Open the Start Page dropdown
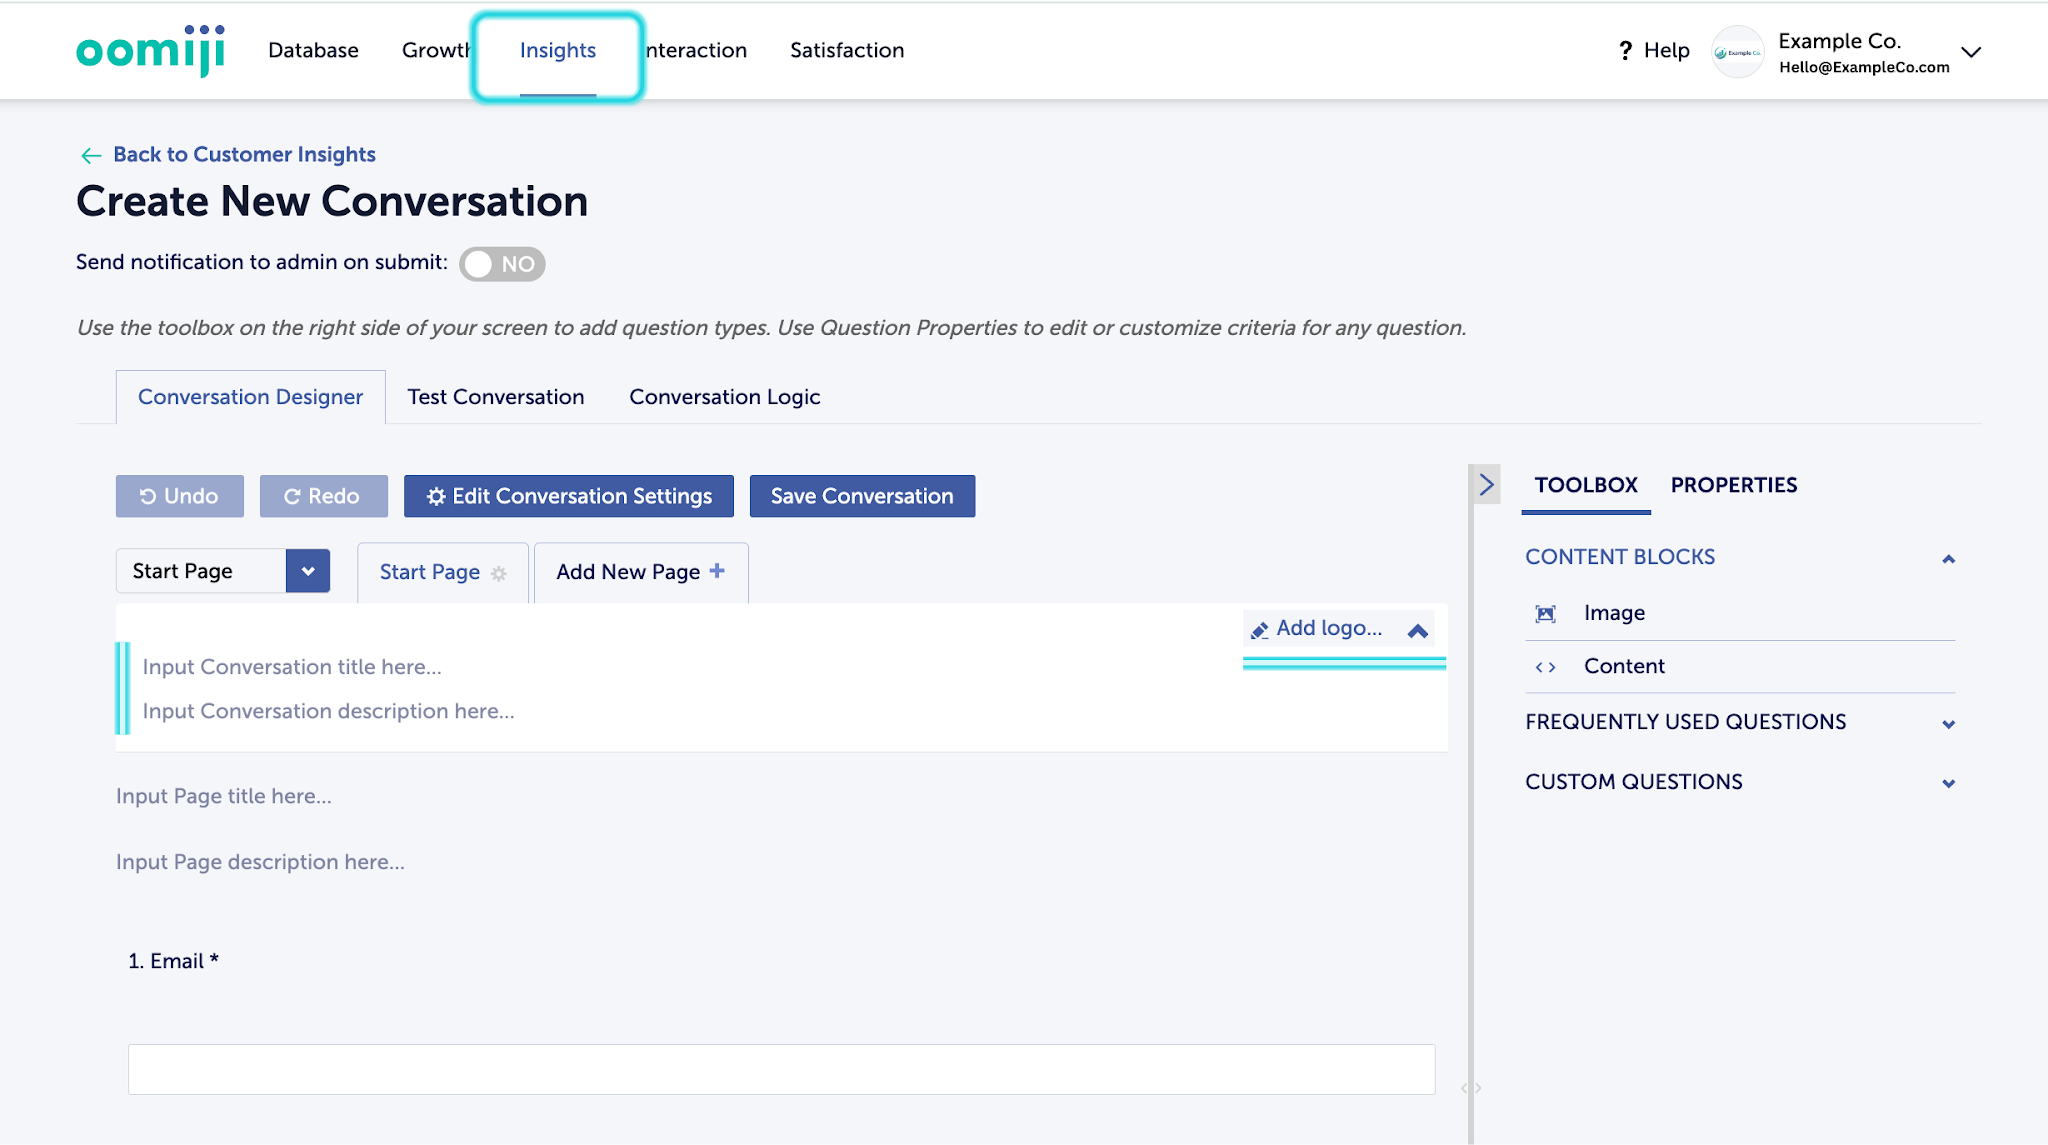 tap(308, 571)
